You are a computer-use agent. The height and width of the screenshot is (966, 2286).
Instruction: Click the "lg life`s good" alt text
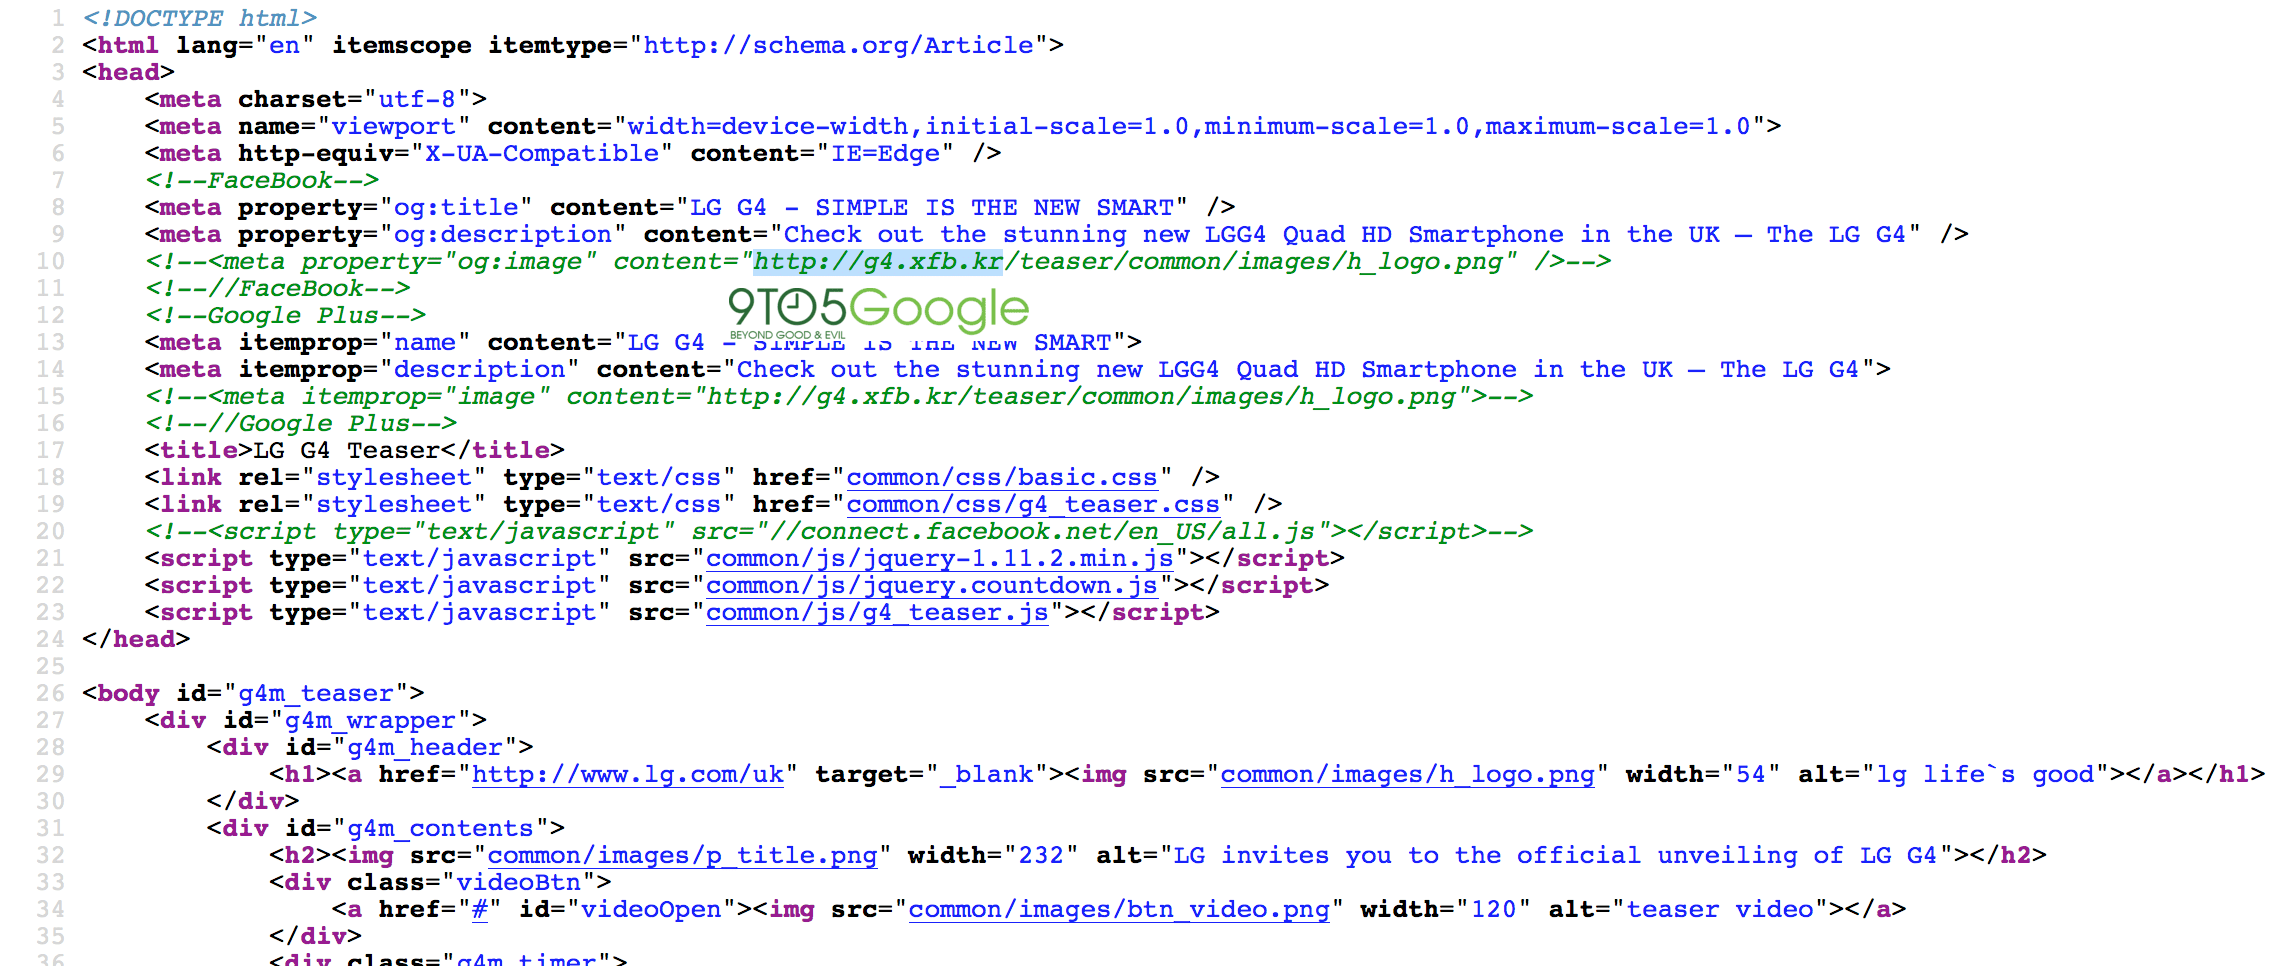[x=1985, y=775]
